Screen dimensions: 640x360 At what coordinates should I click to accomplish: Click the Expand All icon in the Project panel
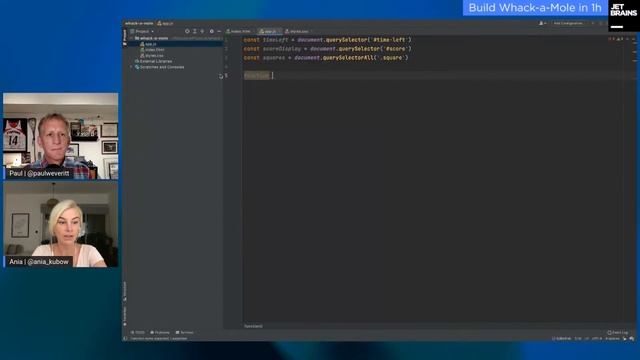coord(195,31)
